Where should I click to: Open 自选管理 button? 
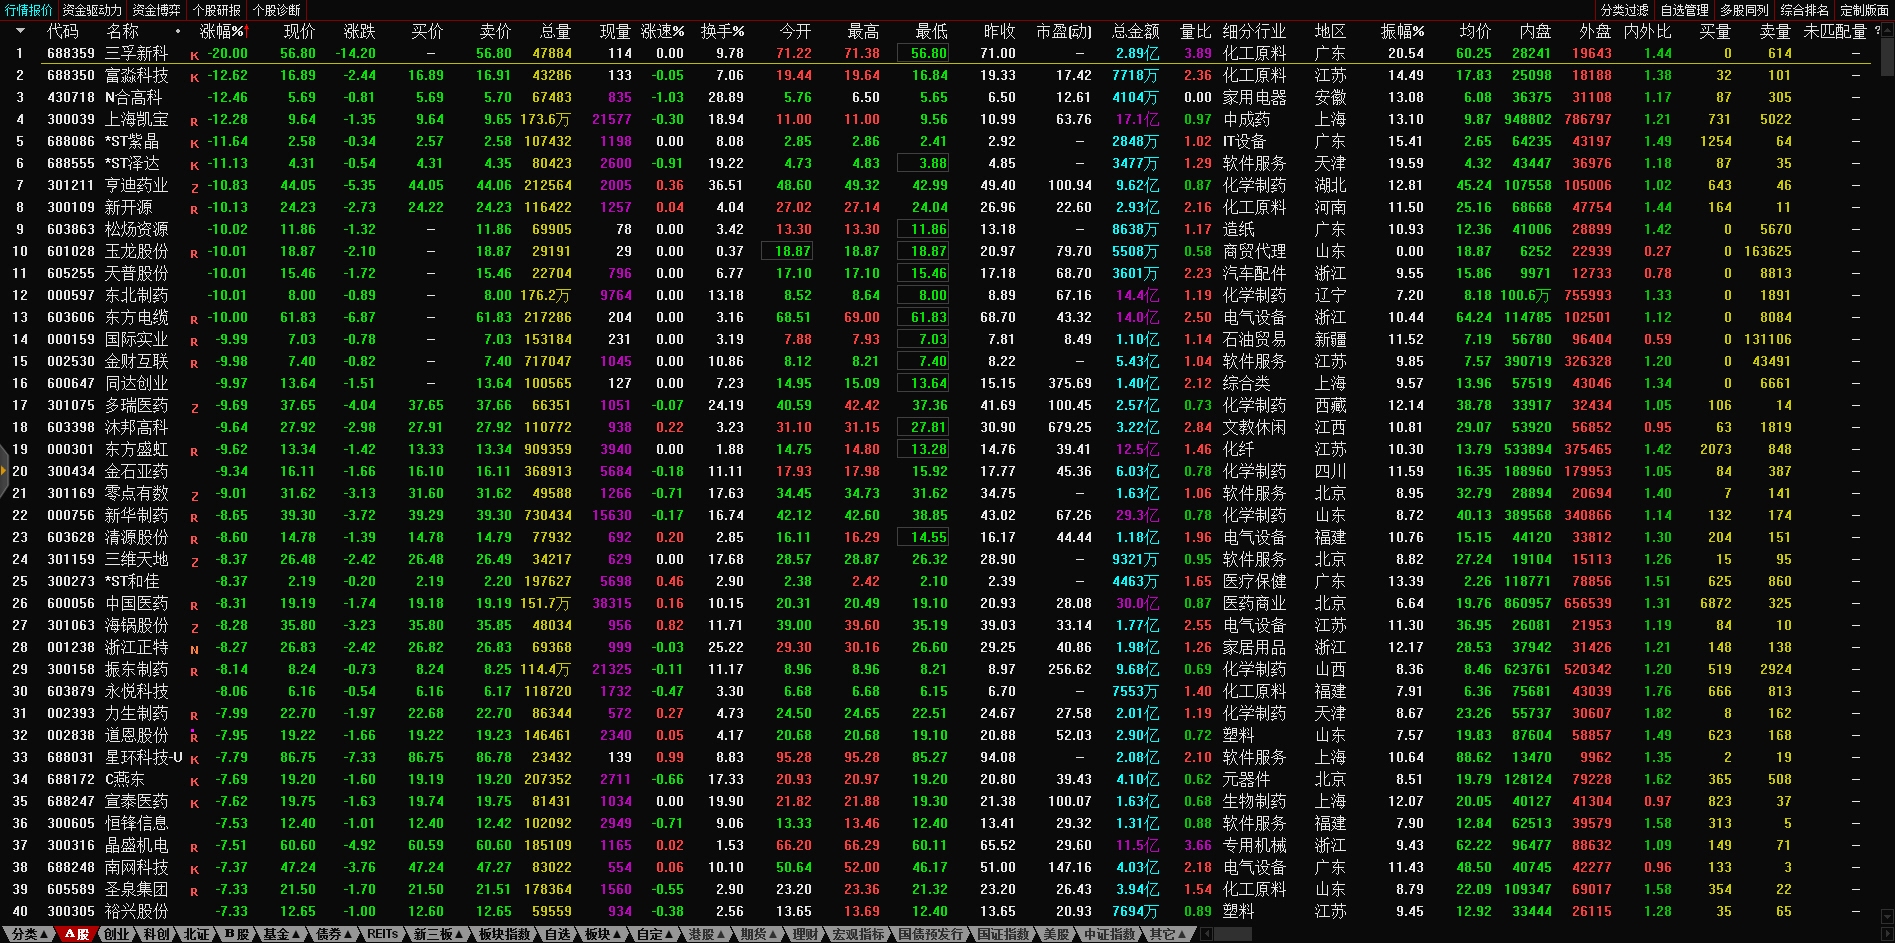[x=1684, y=10]
